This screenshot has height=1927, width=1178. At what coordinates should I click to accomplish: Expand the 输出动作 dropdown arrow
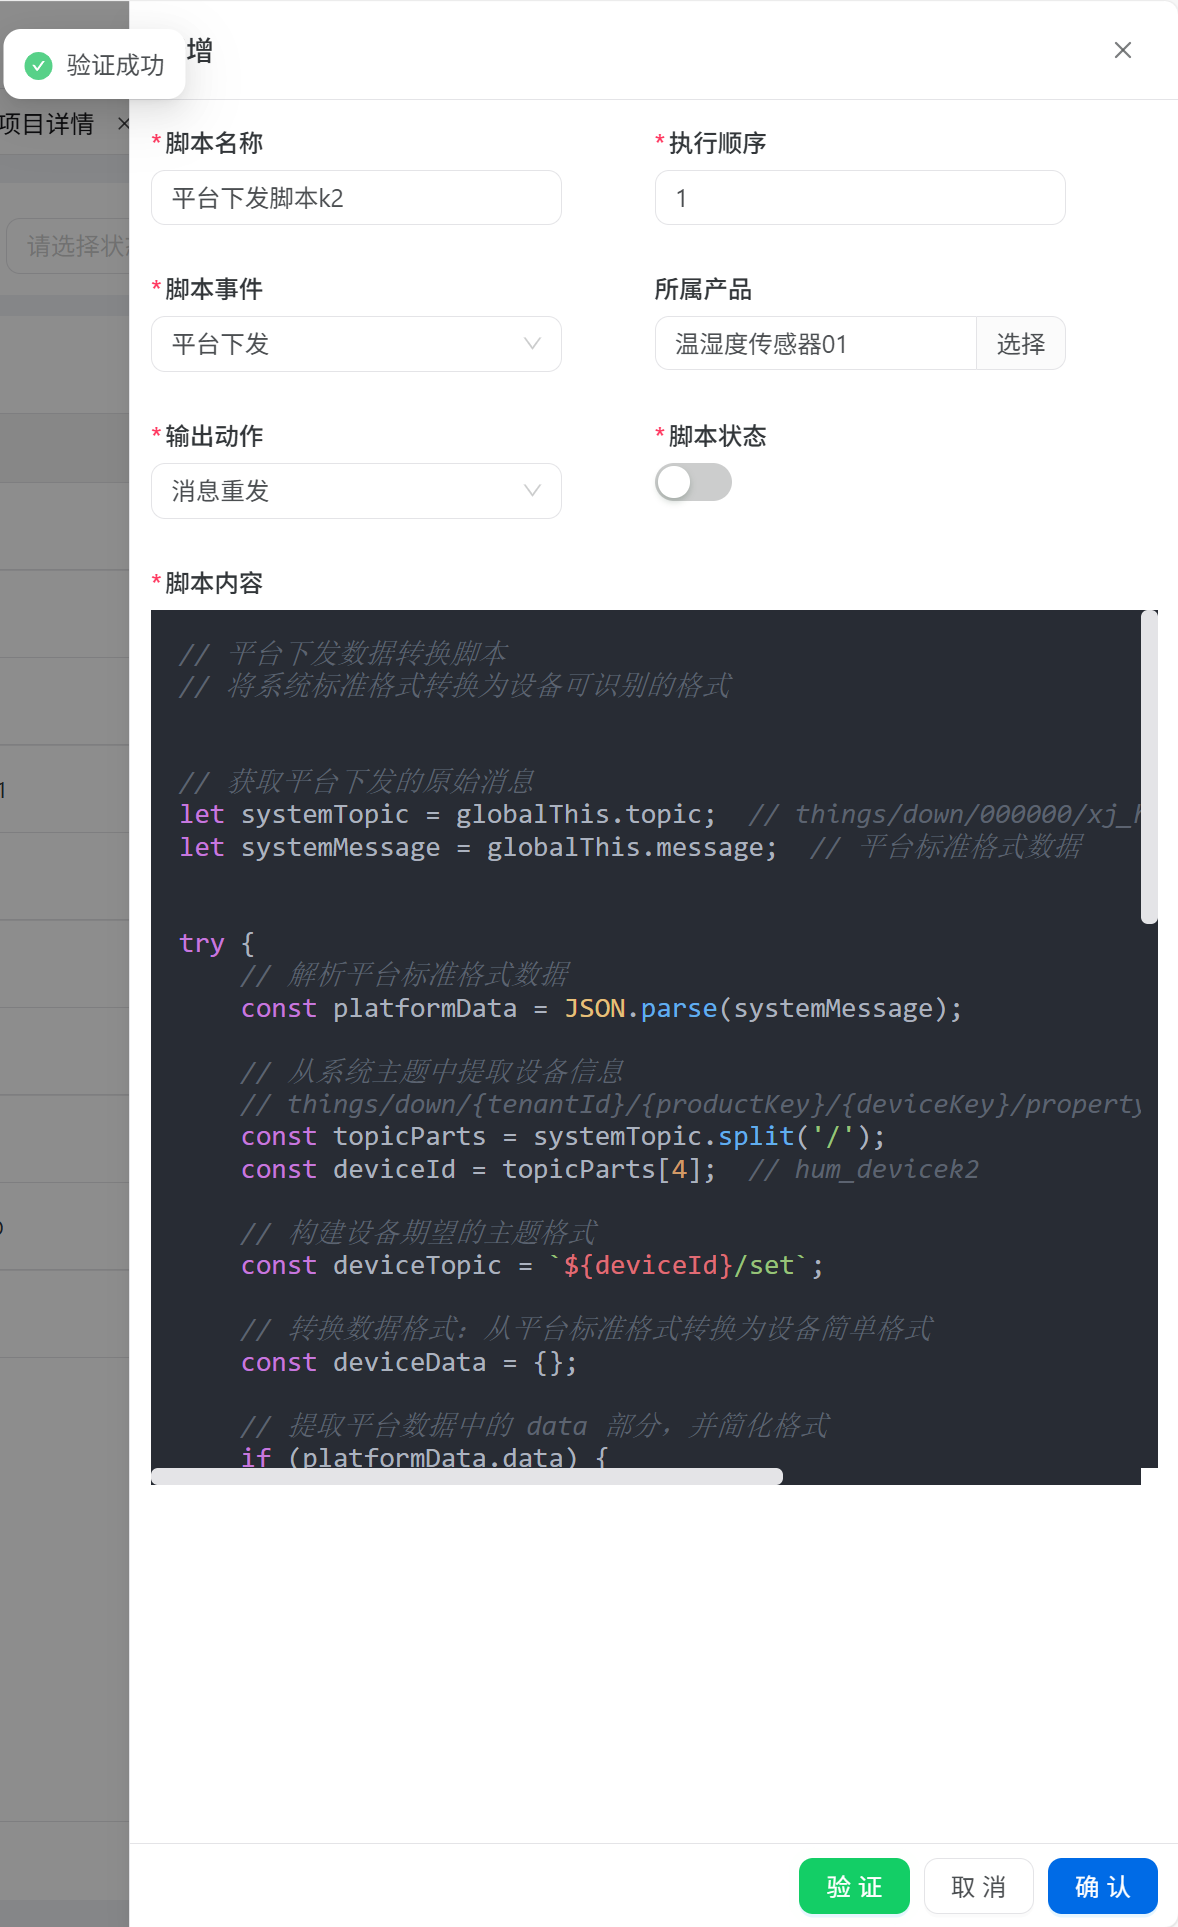532,491
